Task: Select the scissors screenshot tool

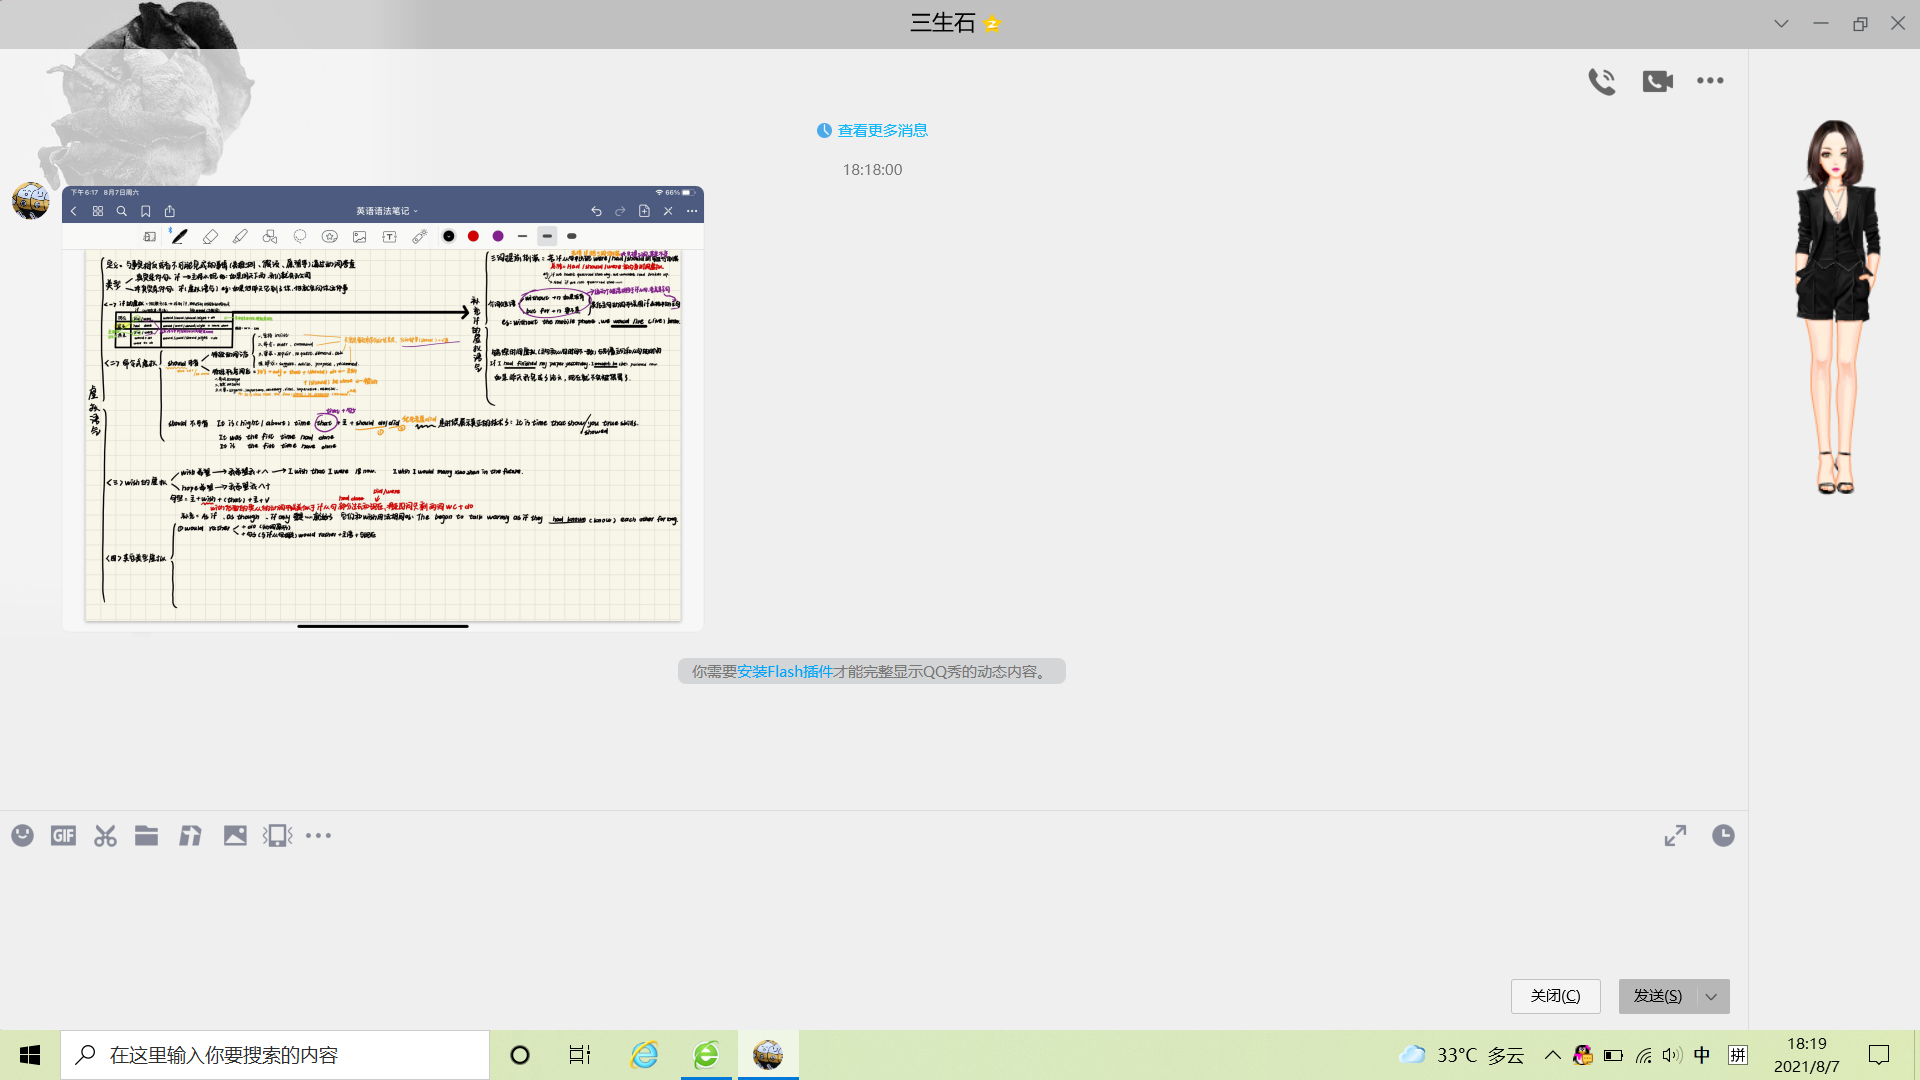Action: (x=105, y=835)
